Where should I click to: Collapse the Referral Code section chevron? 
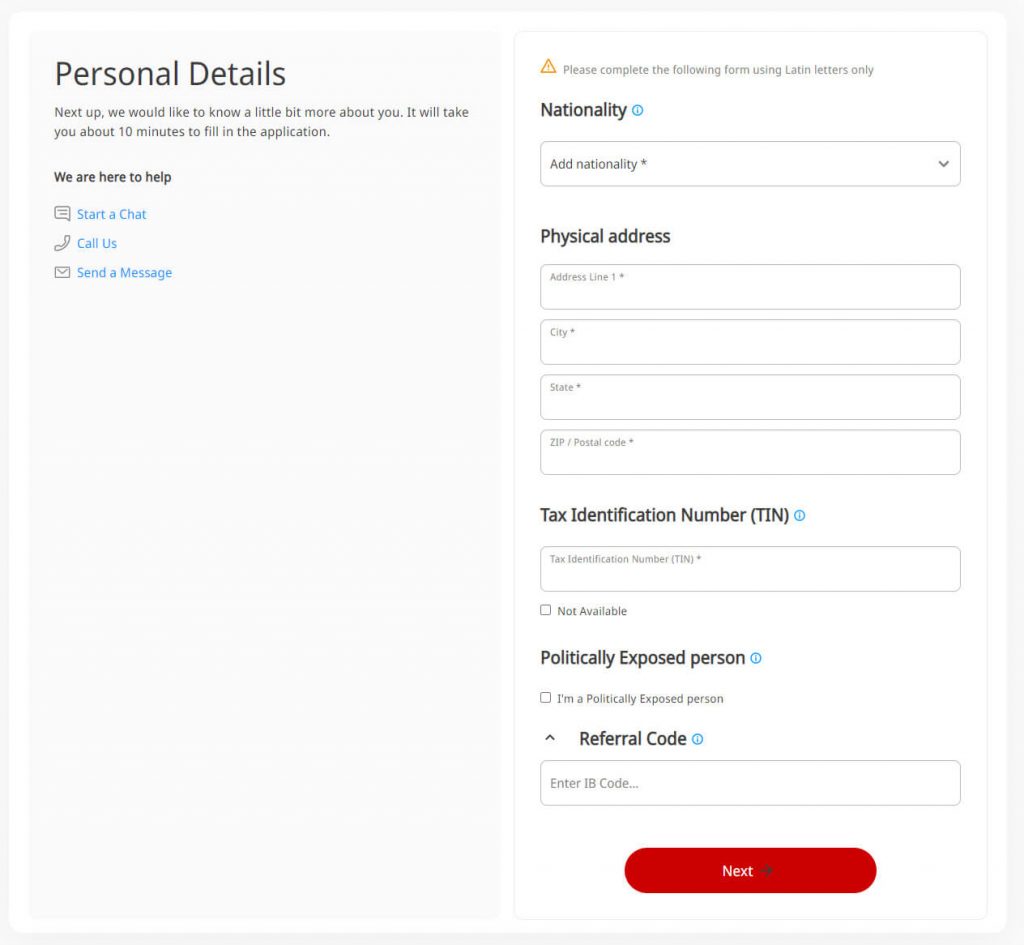[x=549, y=739]
